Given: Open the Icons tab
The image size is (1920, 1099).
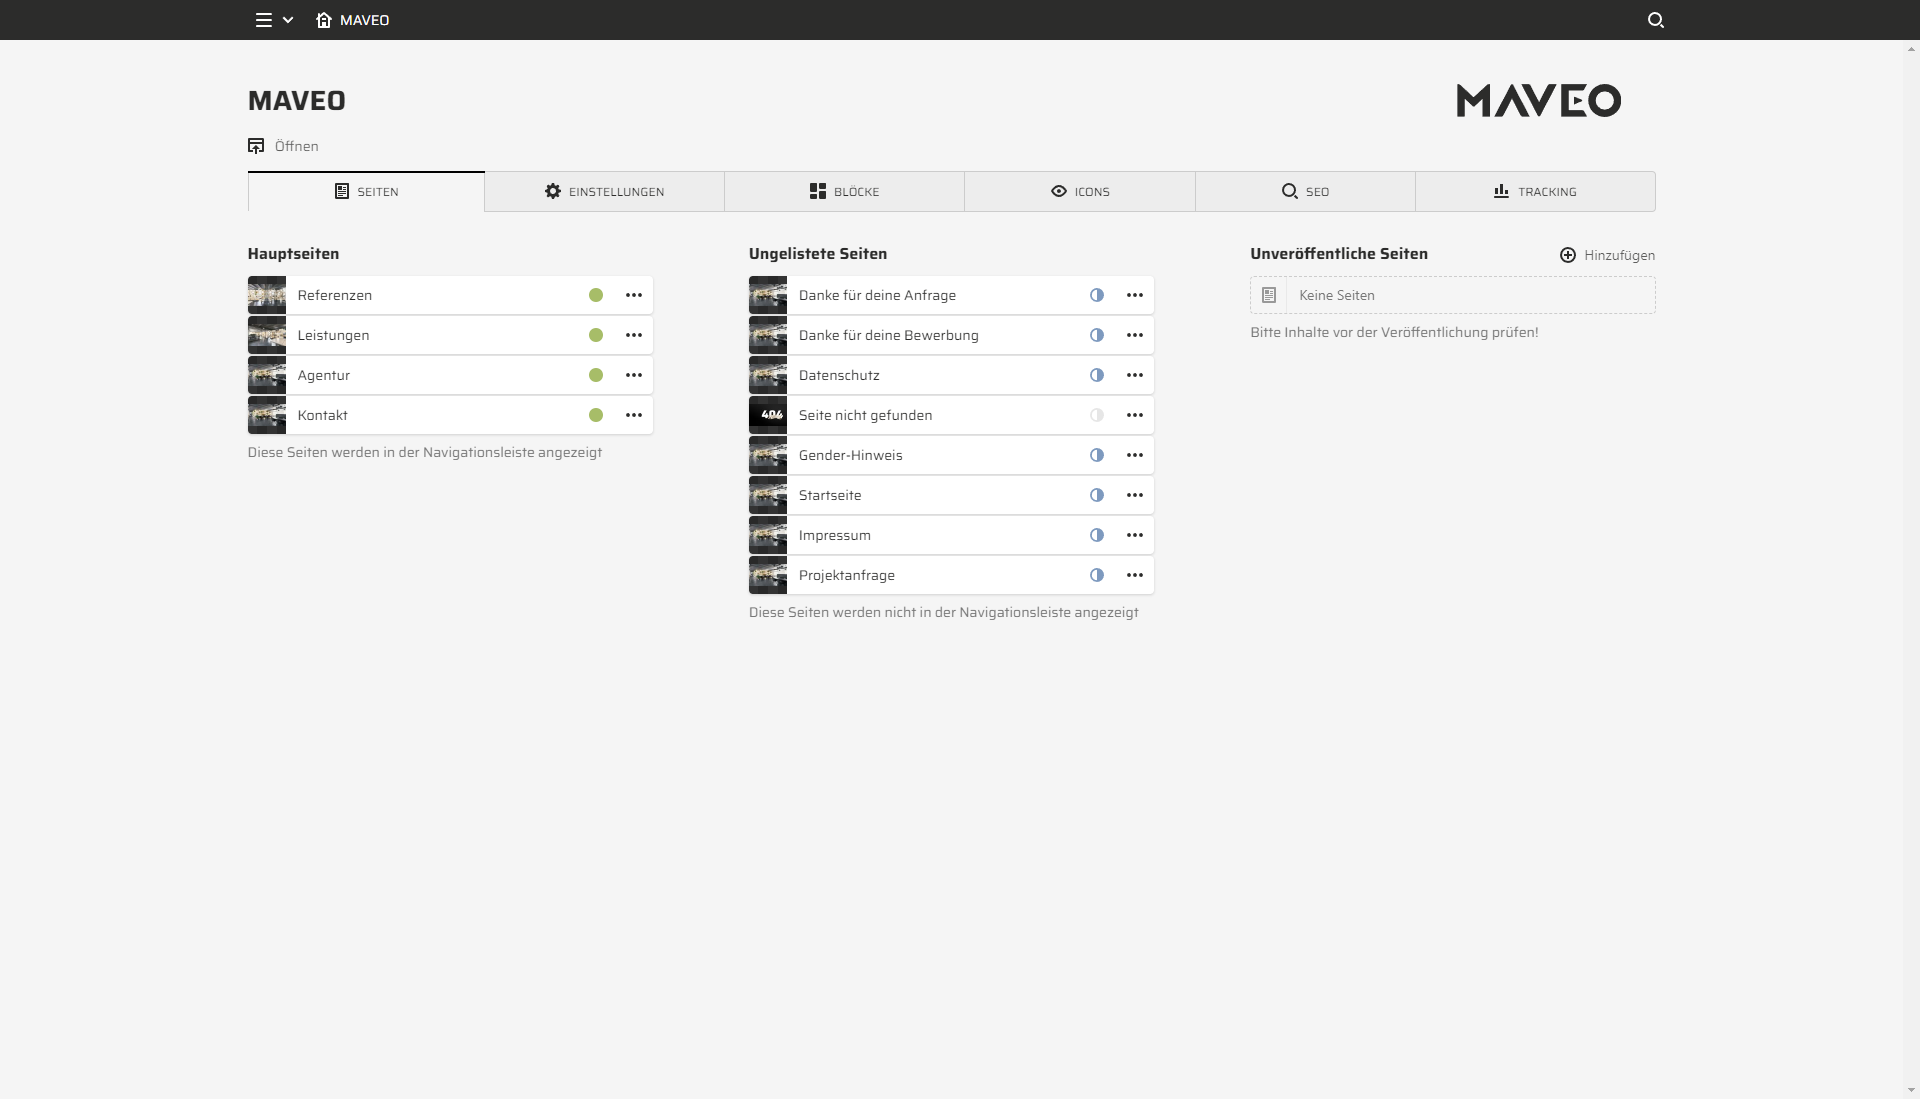Looking at the screenshot, I should (1080, 191).
